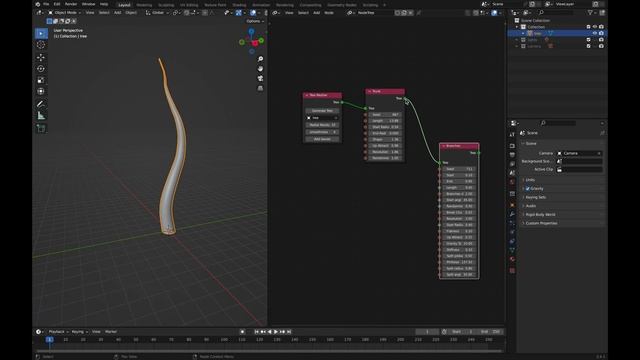The width and height of the screenshot is (640, 360).
Task: Expand the Keying Sets panel
Action: (536, 197)
